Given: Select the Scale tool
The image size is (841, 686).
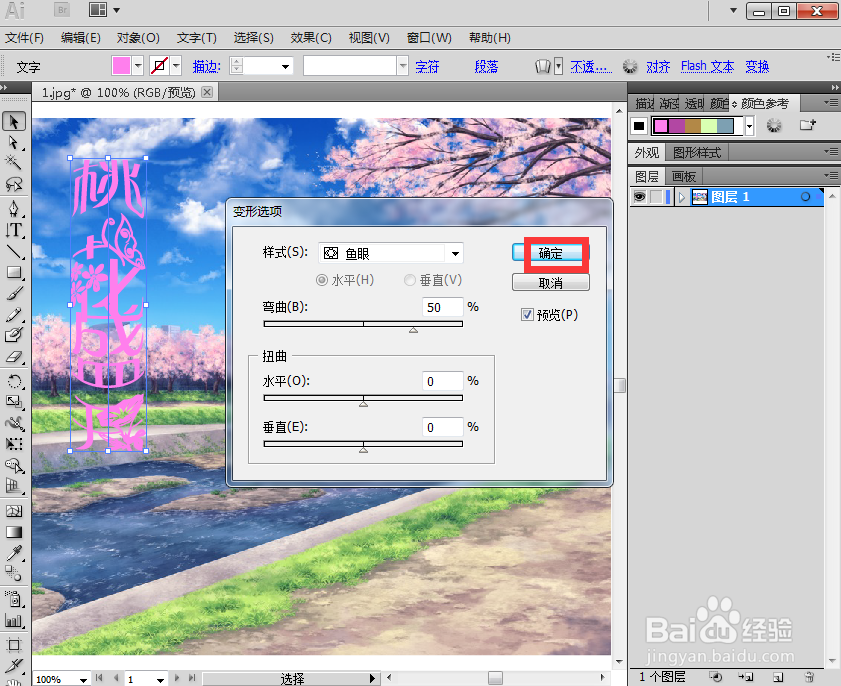Looking at the screenshot, I should click(14, 402).
